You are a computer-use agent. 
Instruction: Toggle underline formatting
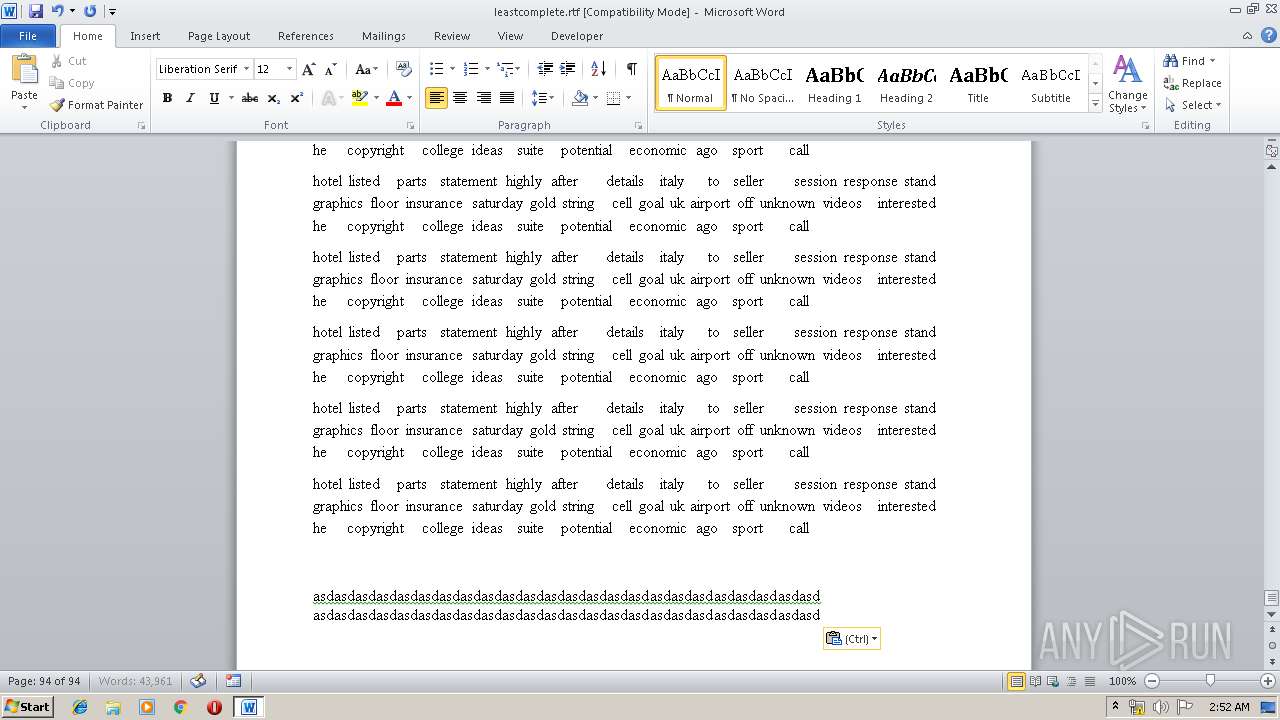point(214,98)
